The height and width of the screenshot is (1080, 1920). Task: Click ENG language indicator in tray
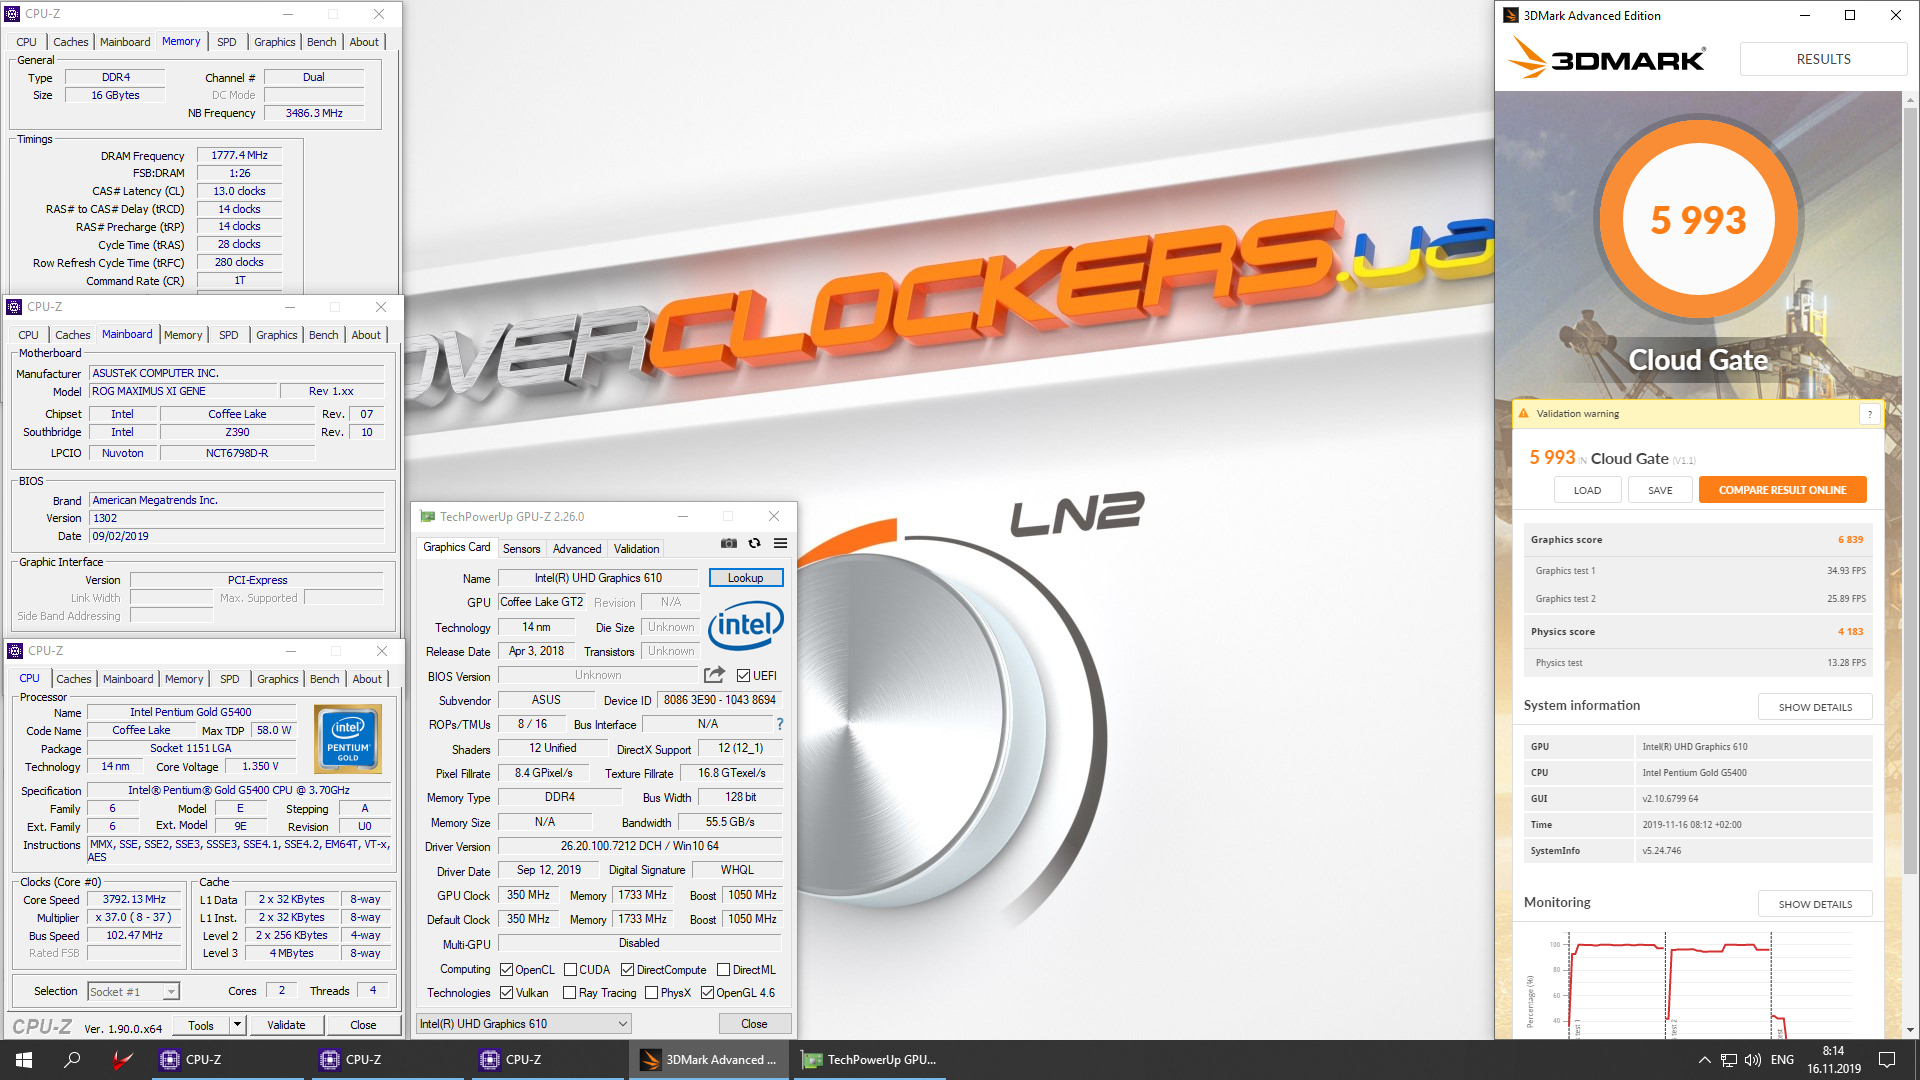(x=1782, y=1060)
